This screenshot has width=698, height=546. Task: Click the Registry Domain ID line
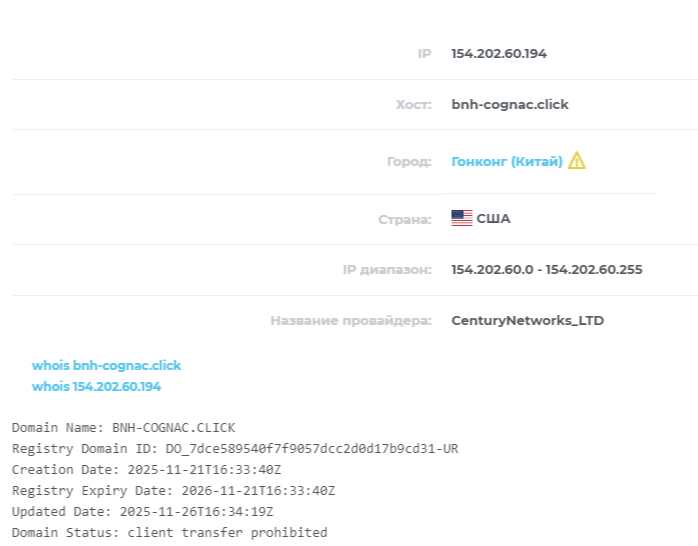pyautogui.click(x=235, y=448)
